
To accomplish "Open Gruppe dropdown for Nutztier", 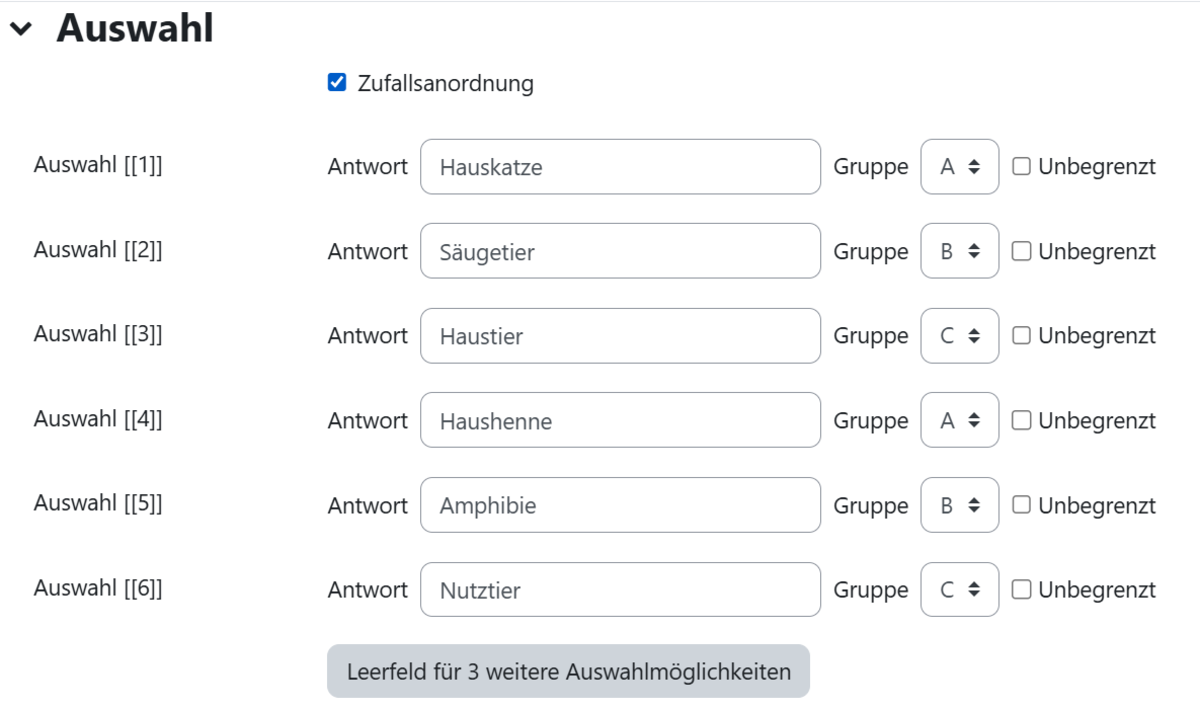I will coord(959,590).
